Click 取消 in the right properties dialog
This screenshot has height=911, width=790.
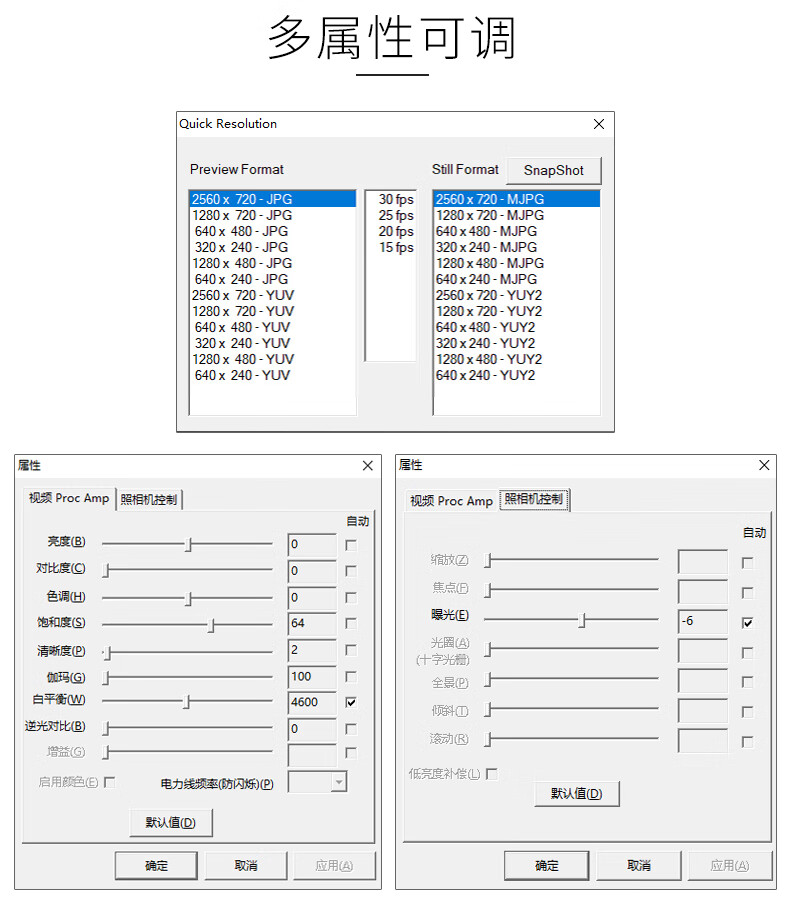(x=639, y=866)
